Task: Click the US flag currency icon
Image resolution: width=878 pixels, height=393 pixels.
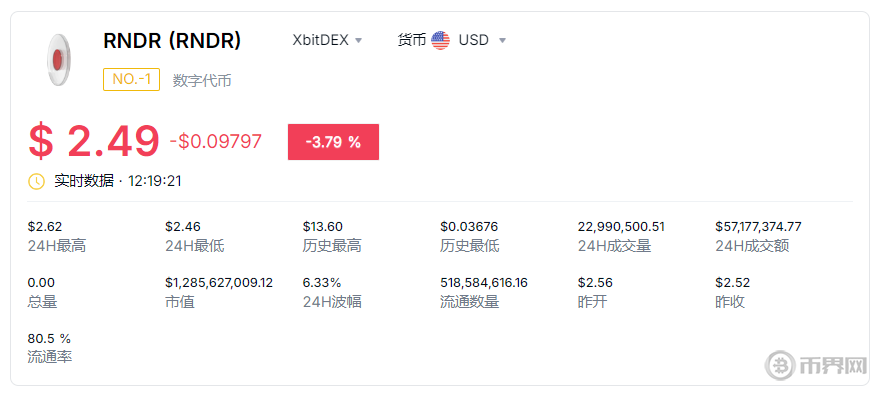Action: (x=441, y=40)
